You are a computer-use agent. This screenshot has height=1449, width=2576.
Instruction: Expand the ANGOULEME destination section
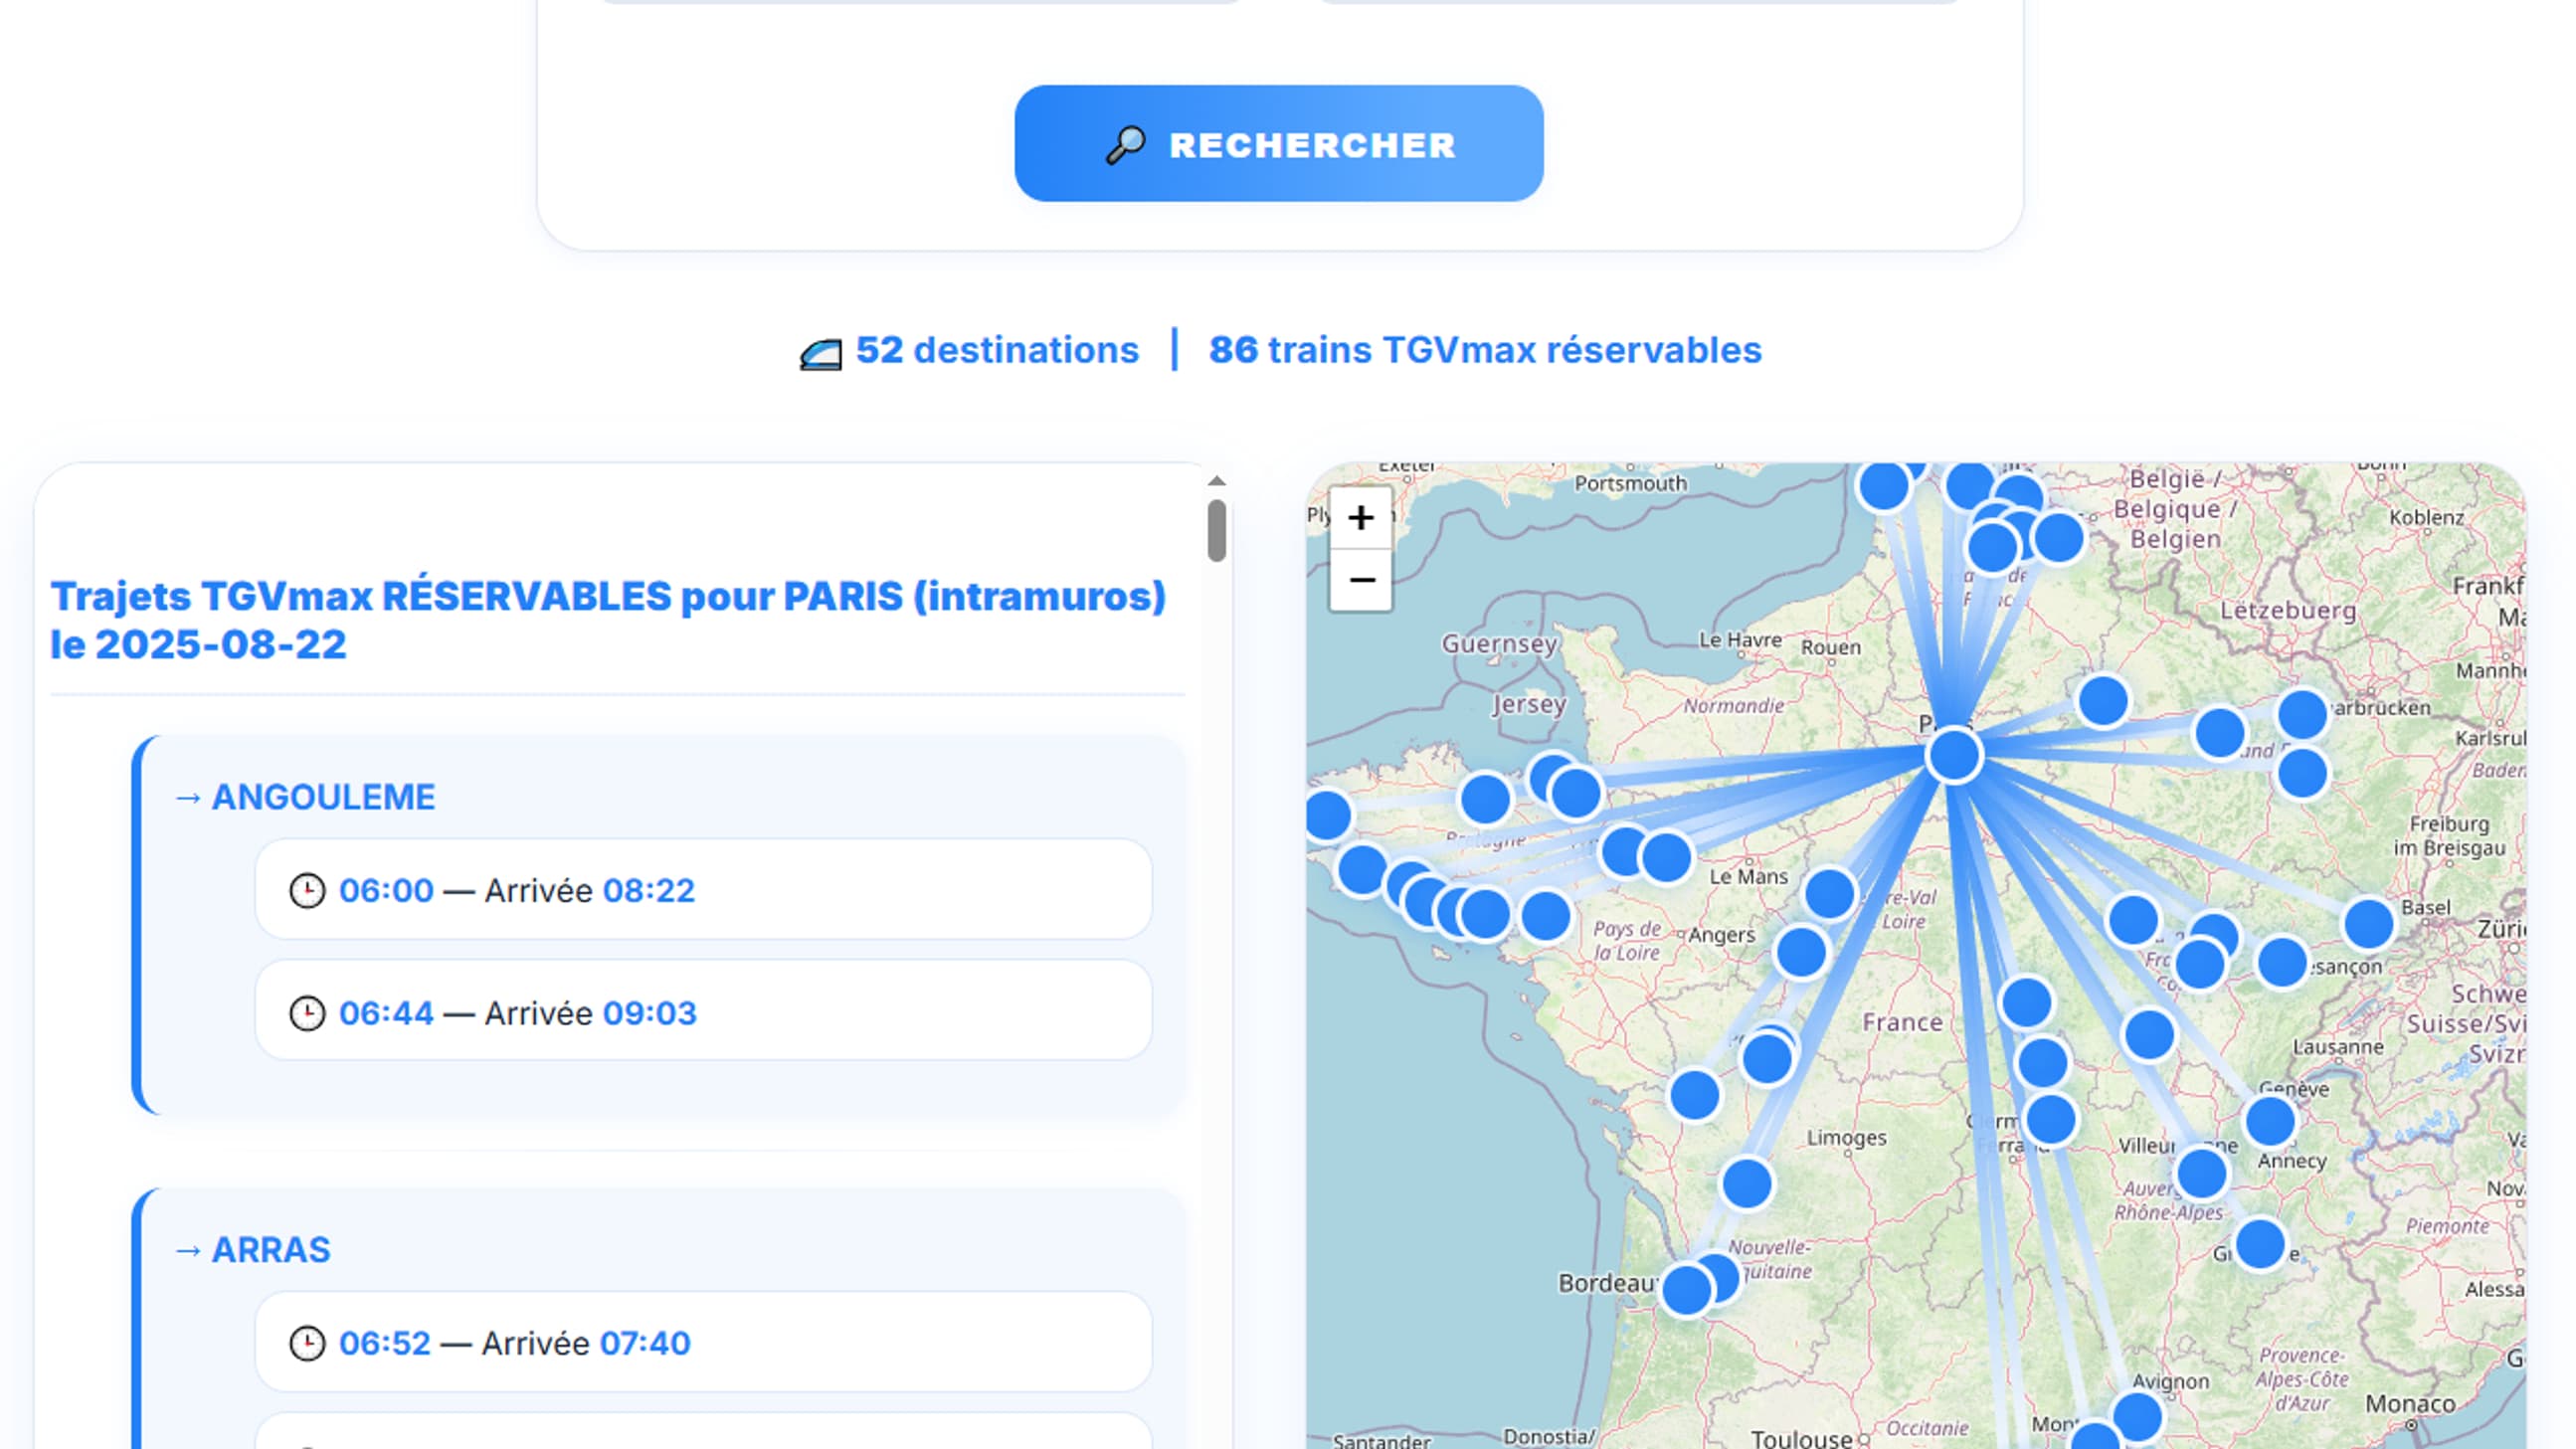(x=320, y=796)
